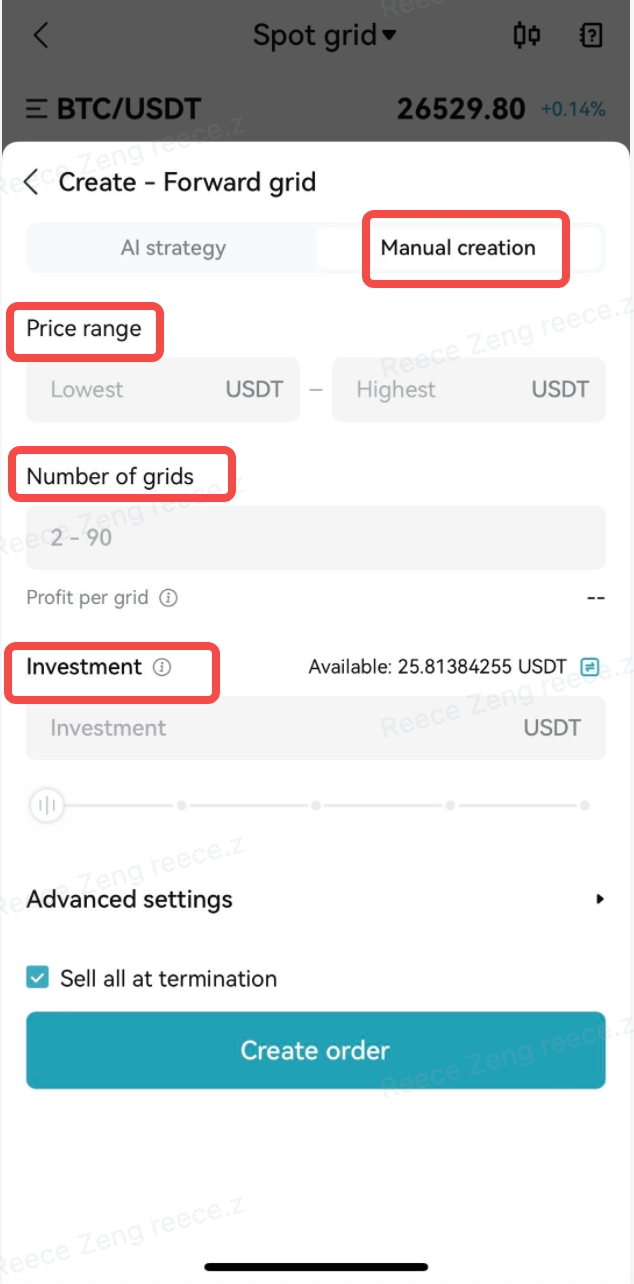Switch to the AI strategy tab
634x1284 pixels.
[173, 248]
